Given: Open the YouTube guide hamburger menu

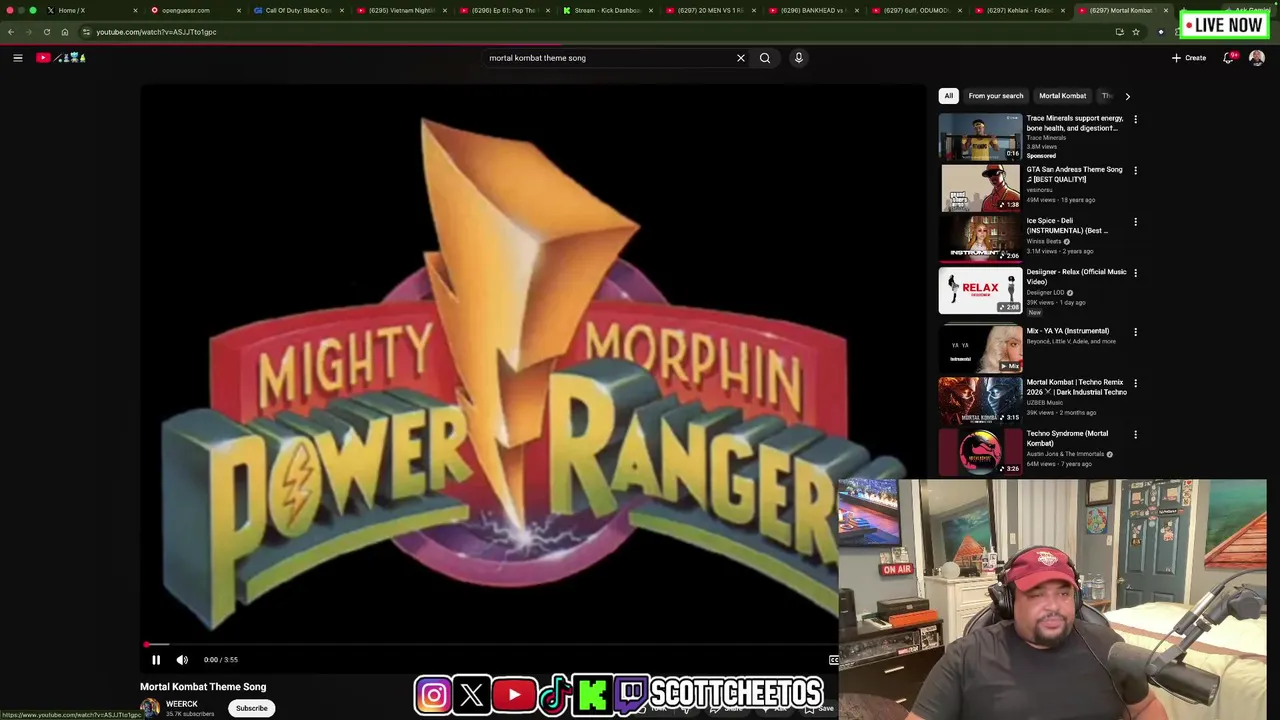Looking at the screenshot, I should pos(18,58).
